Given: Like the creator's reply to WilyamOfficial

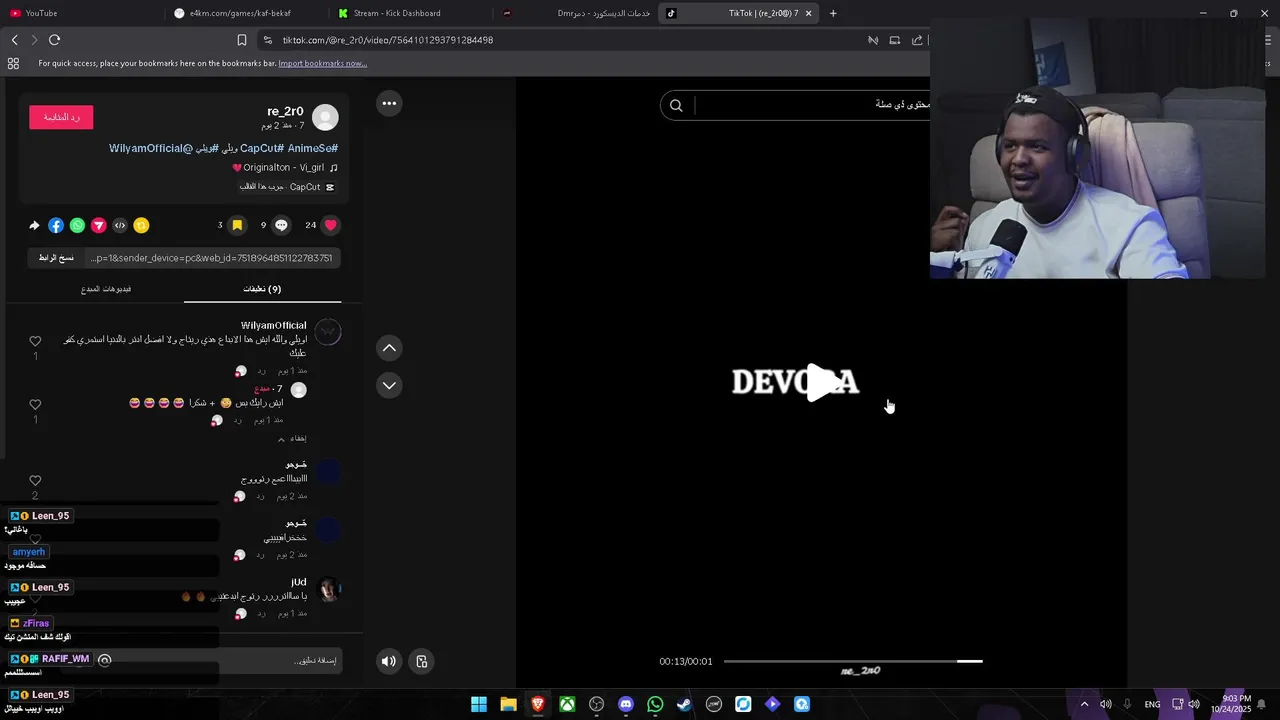Looking at the screenshot, I should pyautogui.click(x=35, y=405).
